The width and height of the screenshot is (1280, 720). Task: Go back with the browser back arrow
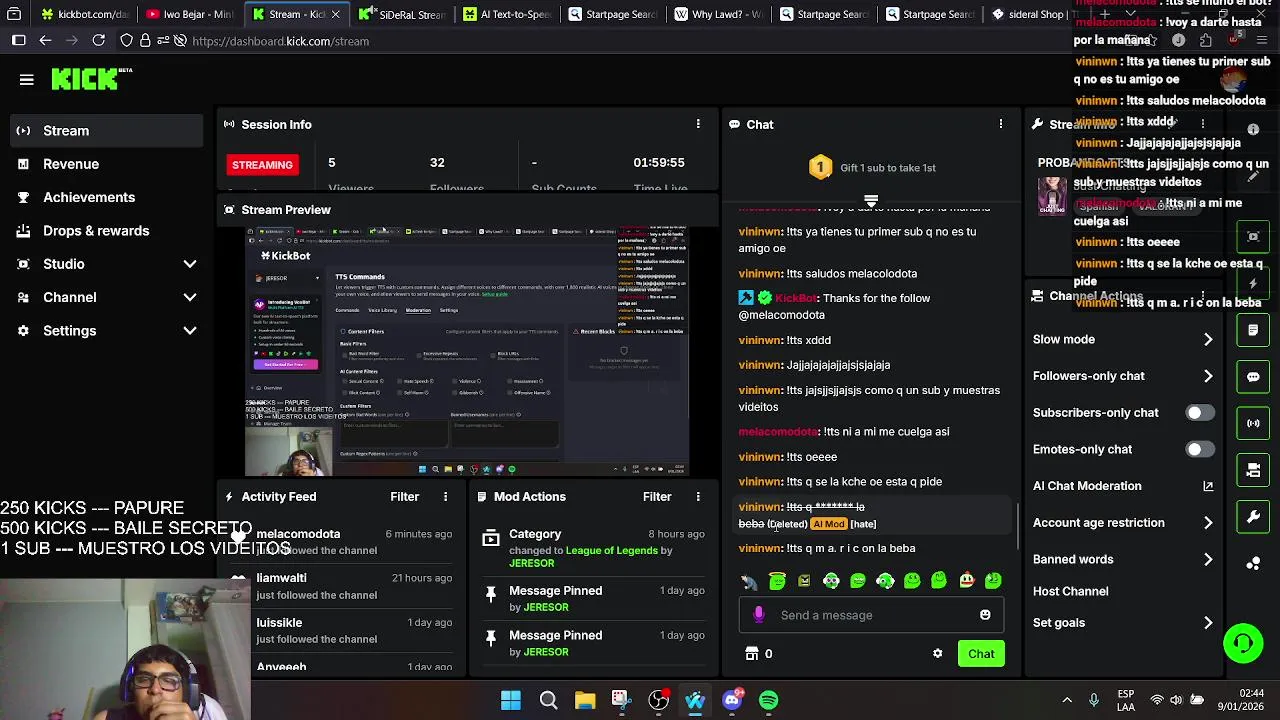[45, 41]
